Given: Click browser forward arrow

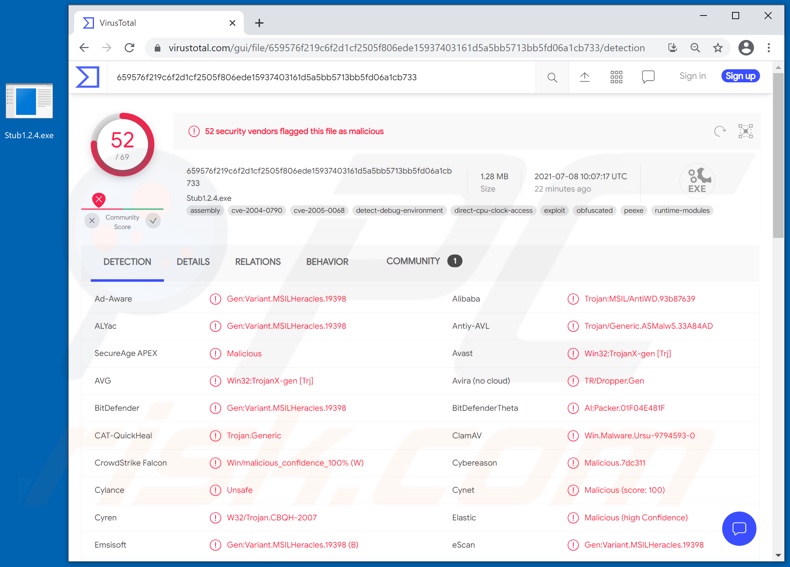Looking at the screenshot, I should [x=107, y=48].
